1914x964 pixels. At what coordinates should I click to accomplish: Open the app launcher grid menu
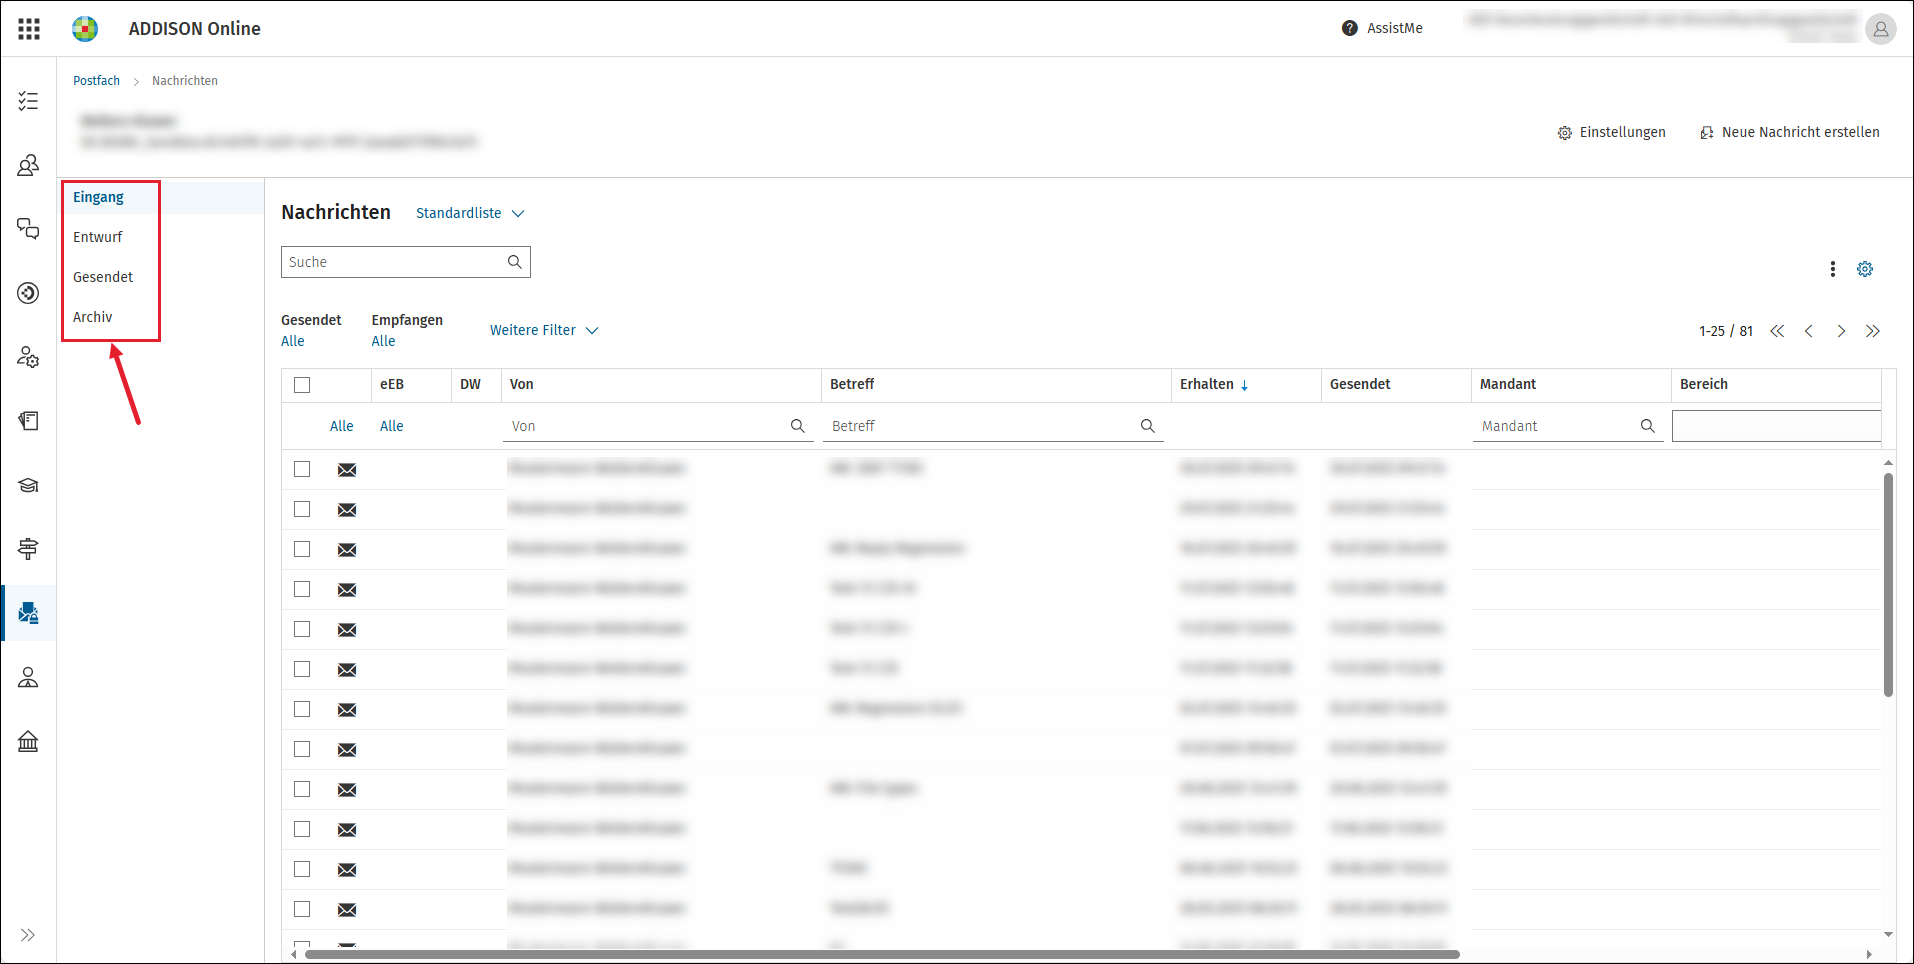coord(29,29)
